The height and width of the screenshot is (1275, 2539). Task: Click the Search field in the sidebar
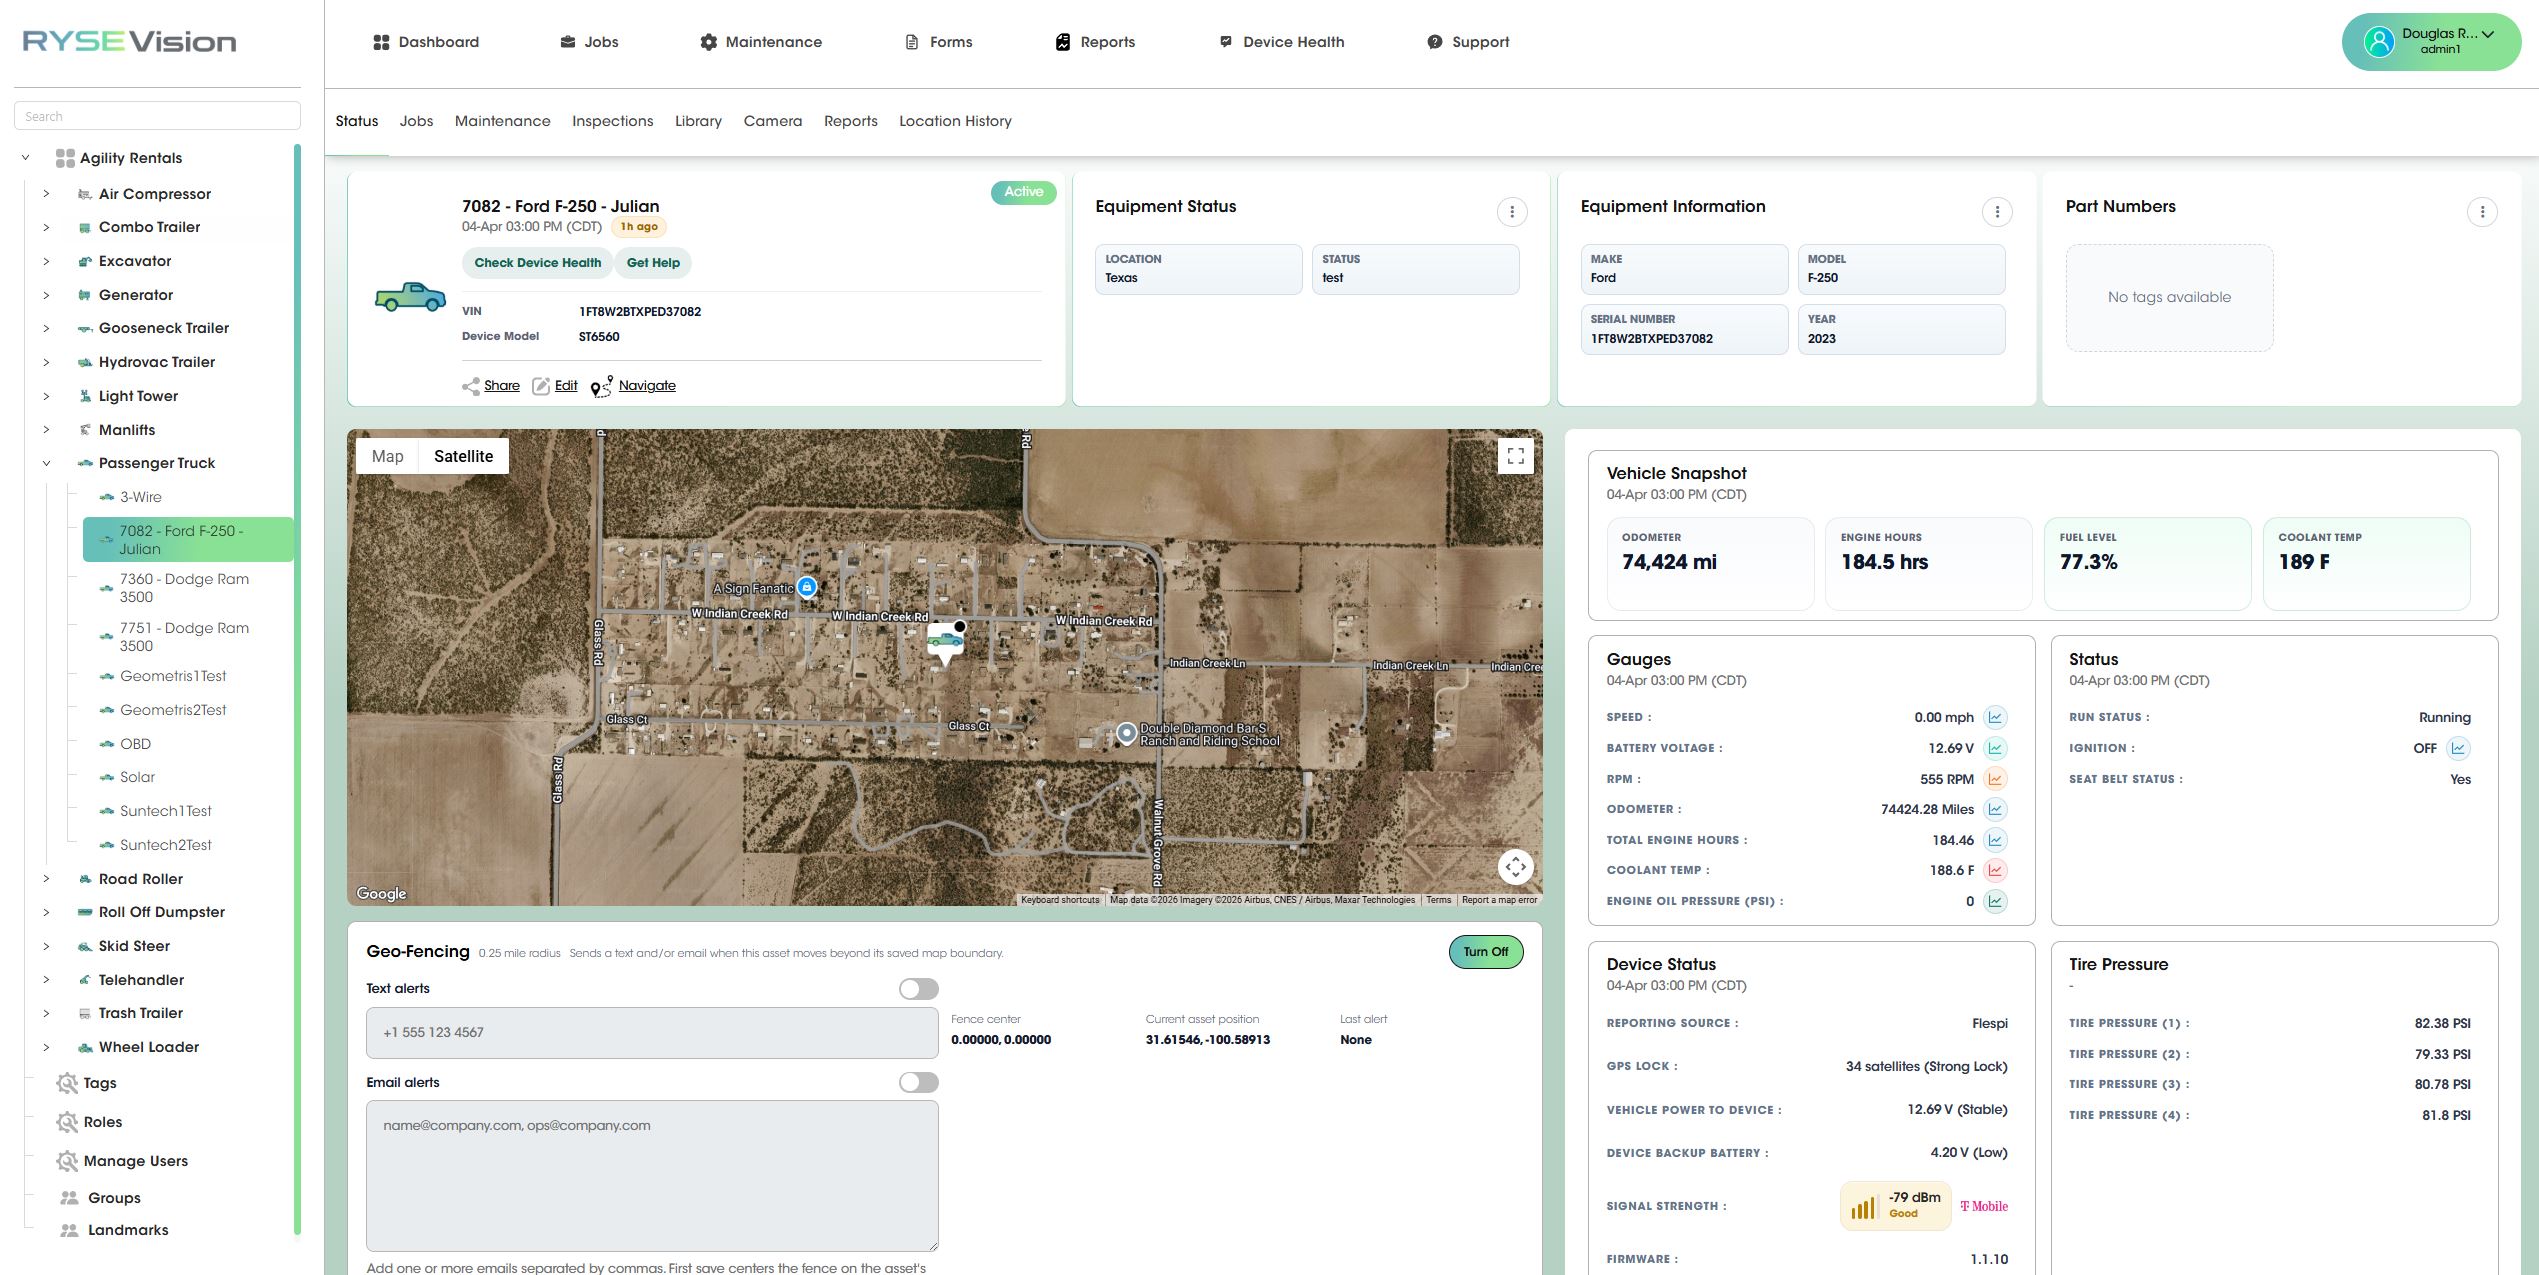[157, 114]
